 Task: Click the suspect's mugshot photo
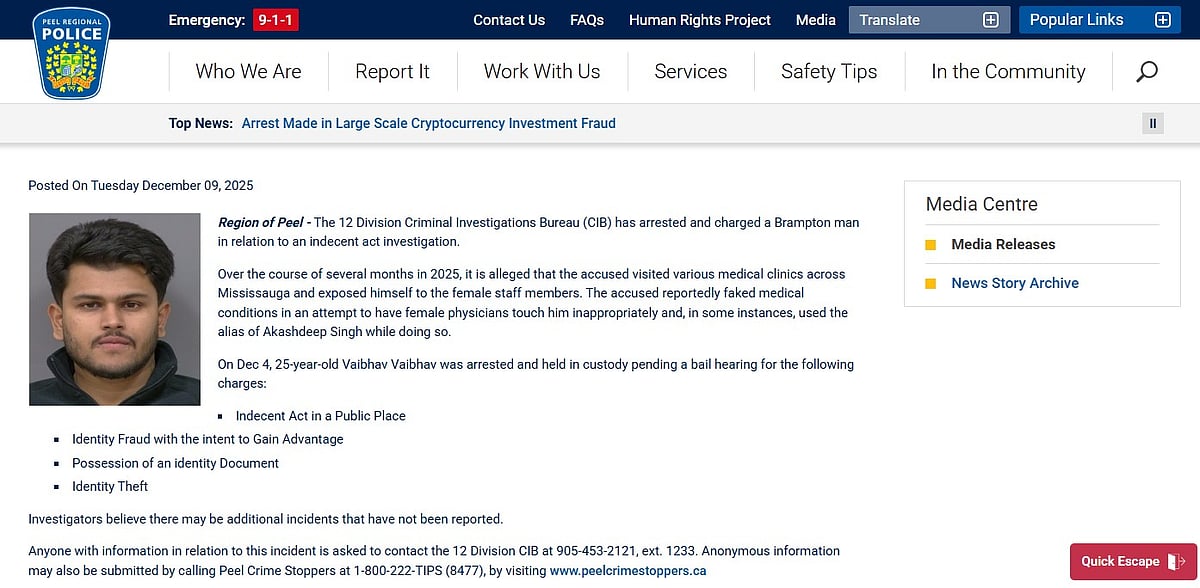pyautogui.click(x=114, y=309)
